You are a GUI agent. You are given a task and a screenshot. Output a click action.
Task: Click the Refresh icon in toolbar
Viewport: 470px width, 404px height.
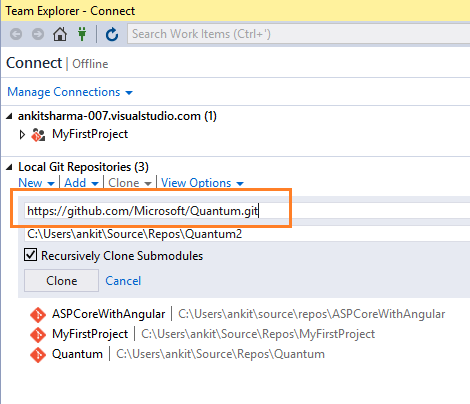coord(112,34)
